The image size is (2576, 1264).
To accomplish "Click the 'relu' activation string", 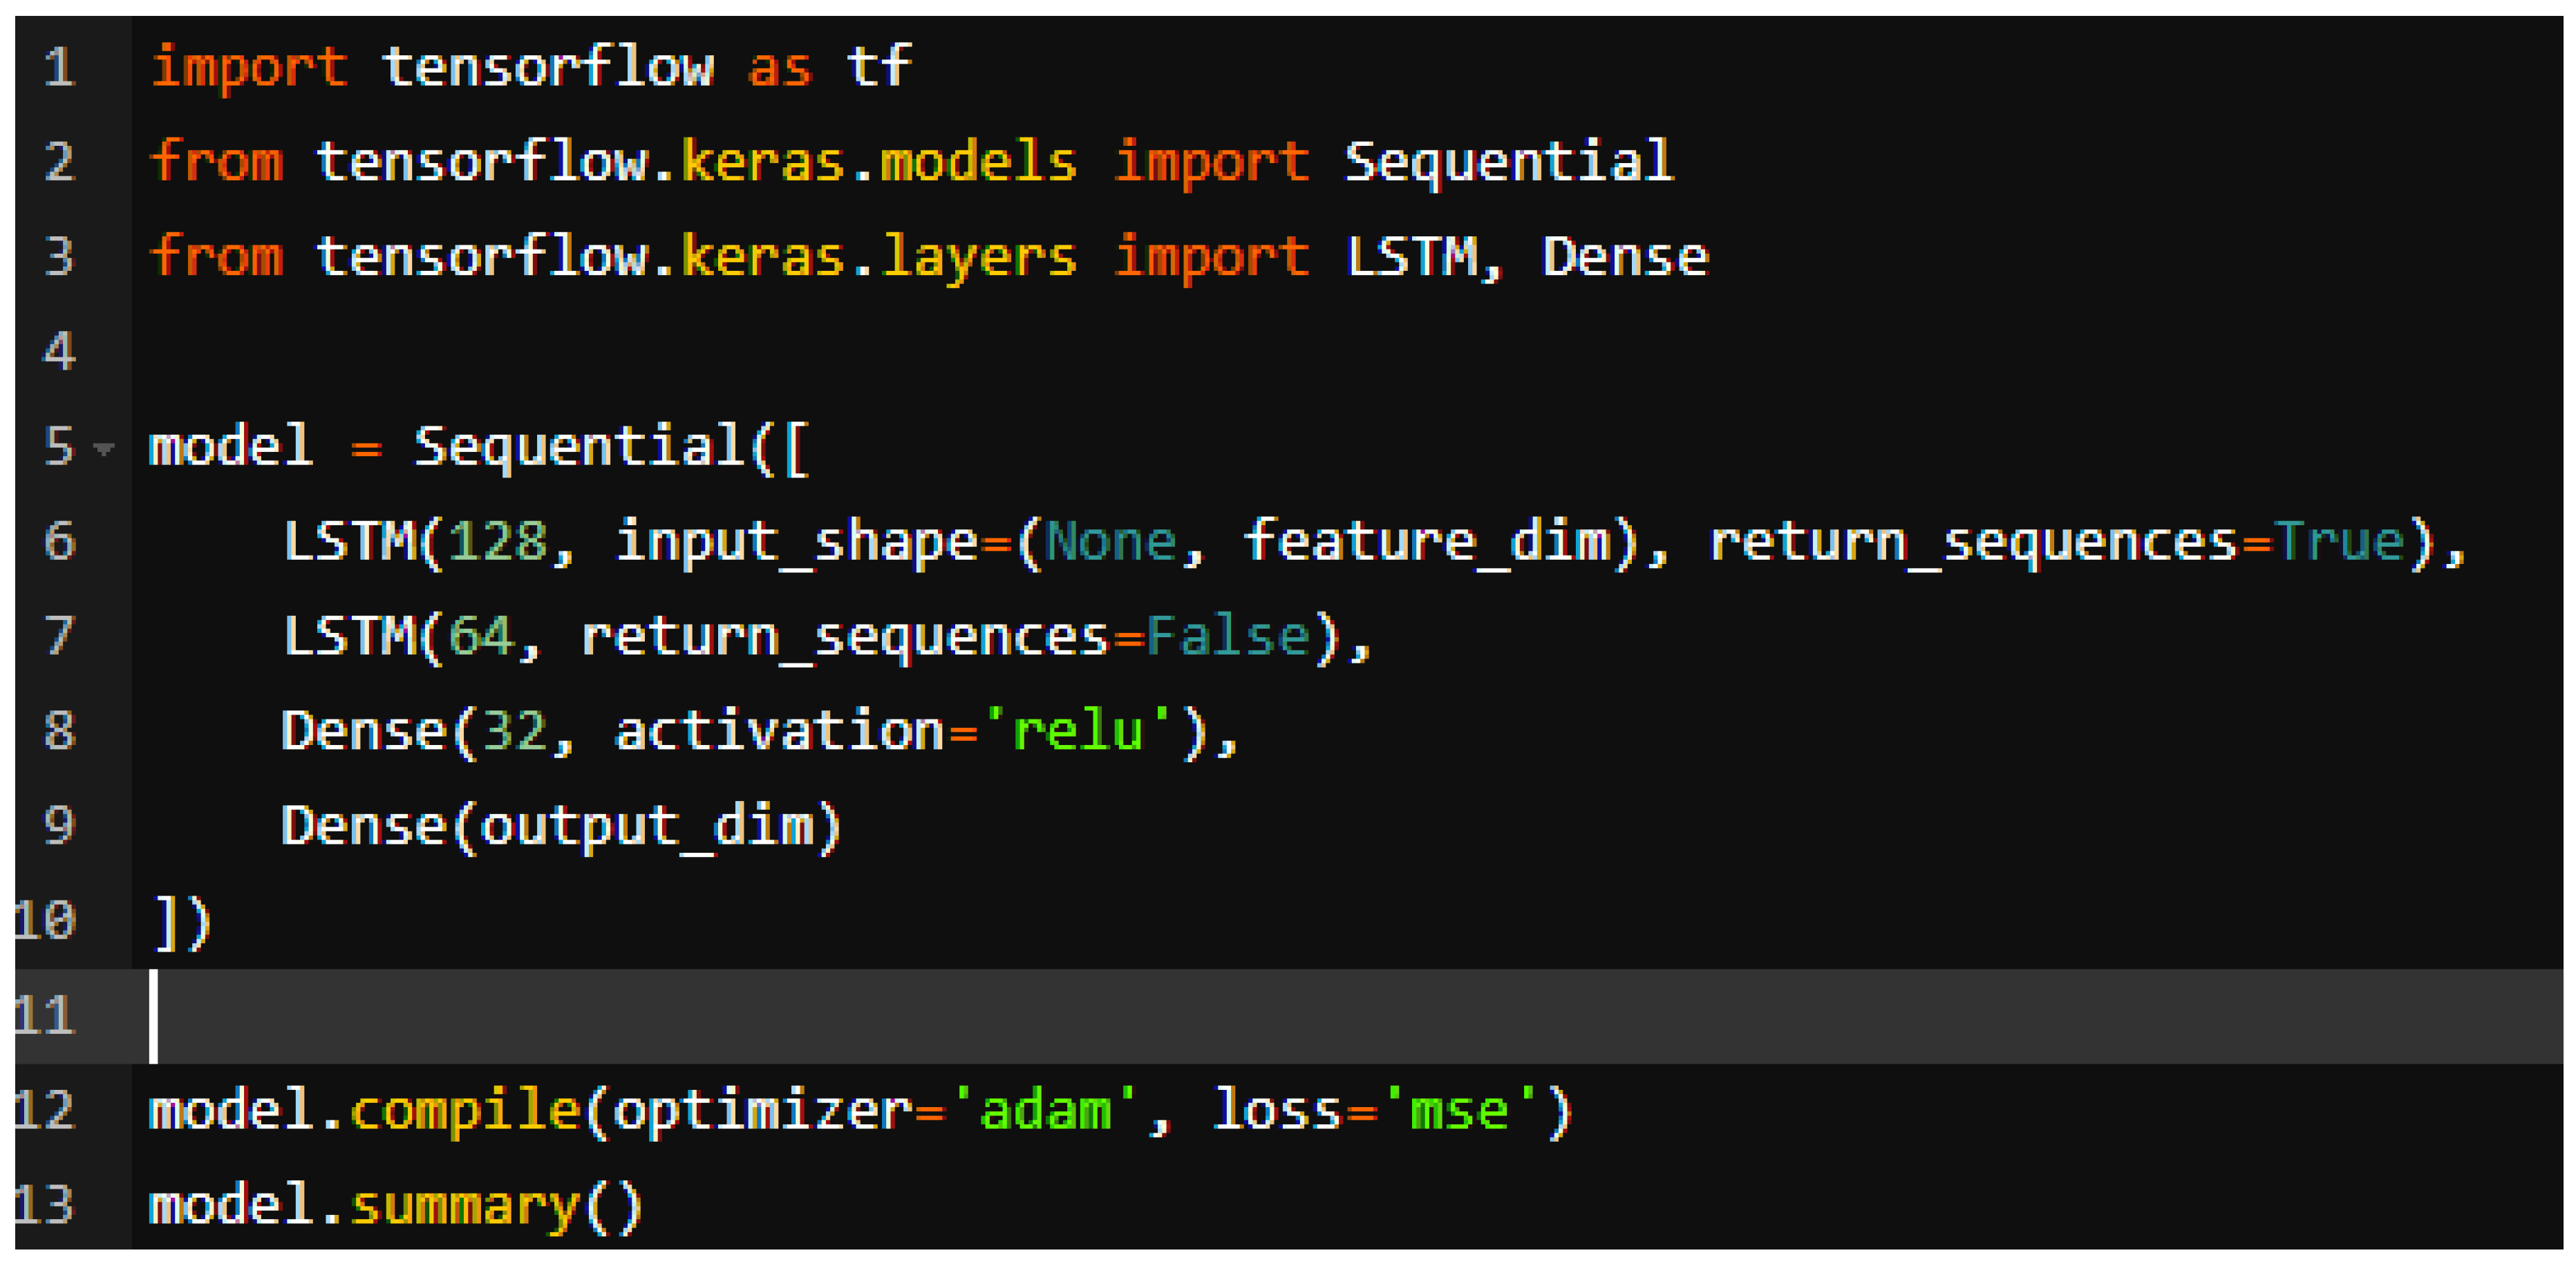I will tap(1078, 731).
